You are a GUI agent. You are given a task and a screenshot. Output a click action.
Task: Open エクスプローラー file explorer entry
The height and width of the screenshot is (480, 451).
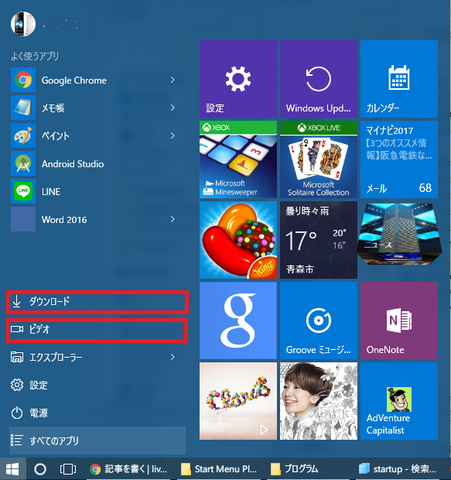pos(97,357)
